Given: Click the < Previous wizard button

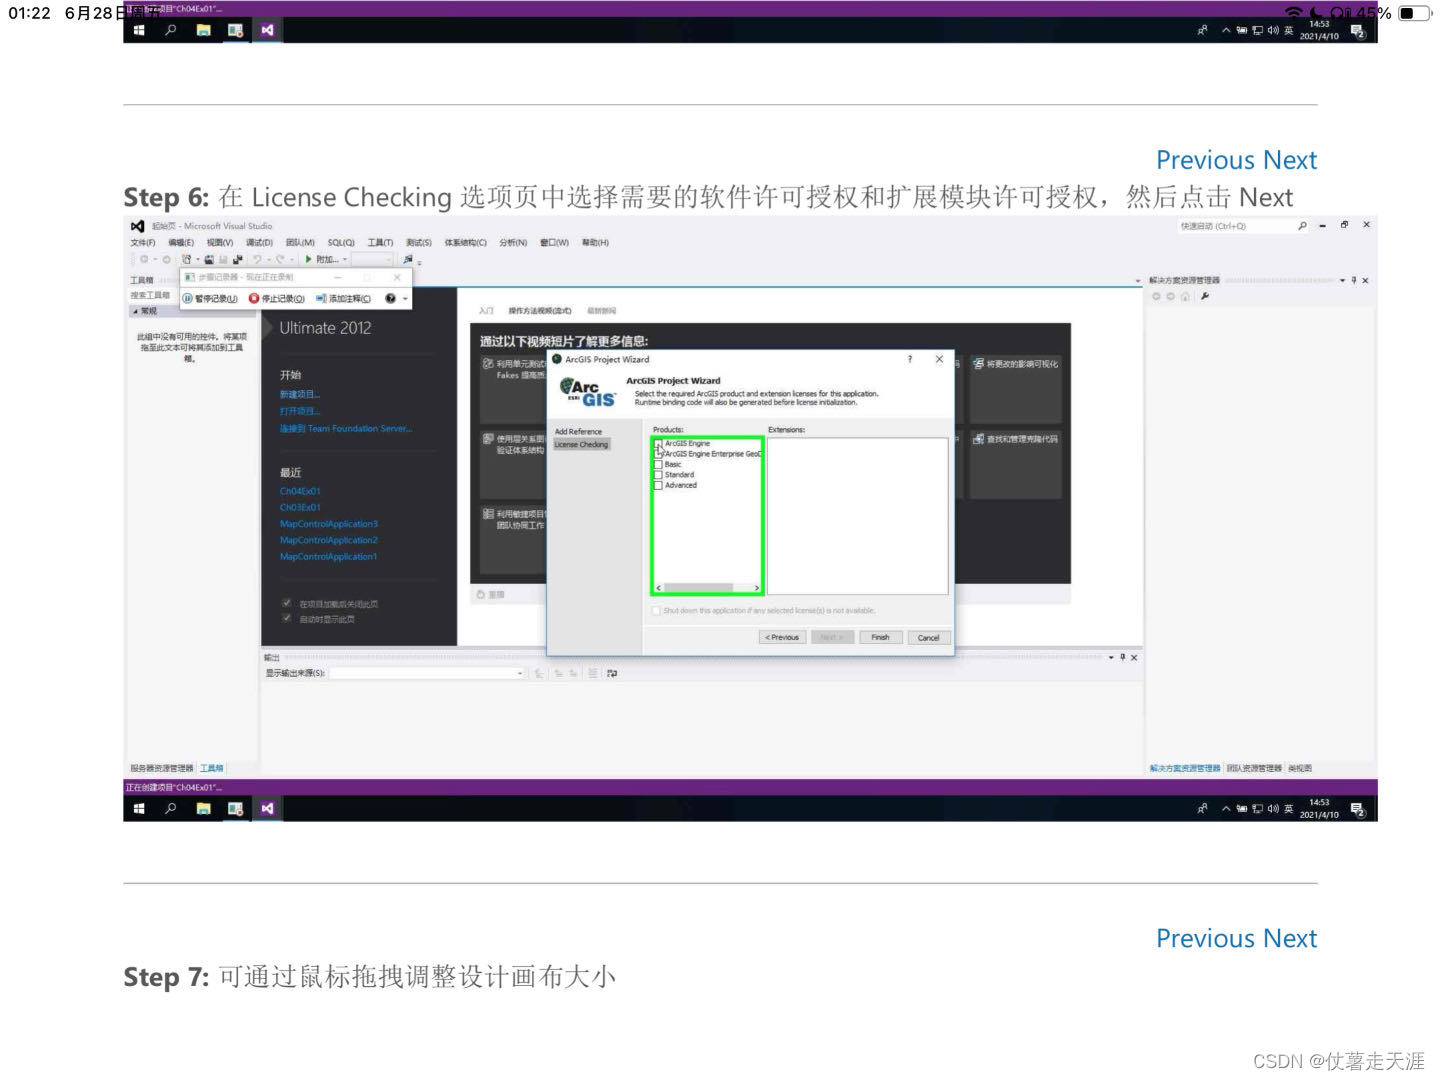Looking at the screenshot, I should (782, 637).
